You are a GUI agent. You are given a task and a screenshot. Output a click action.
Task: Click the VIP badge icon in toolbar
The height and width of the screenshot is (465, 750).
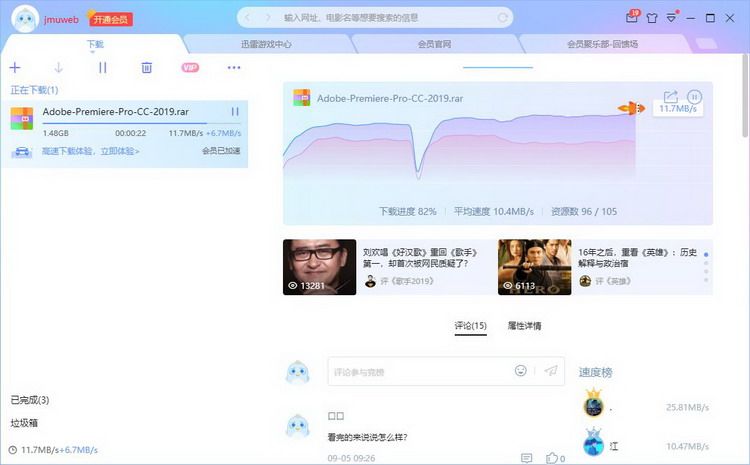[190, 67]
